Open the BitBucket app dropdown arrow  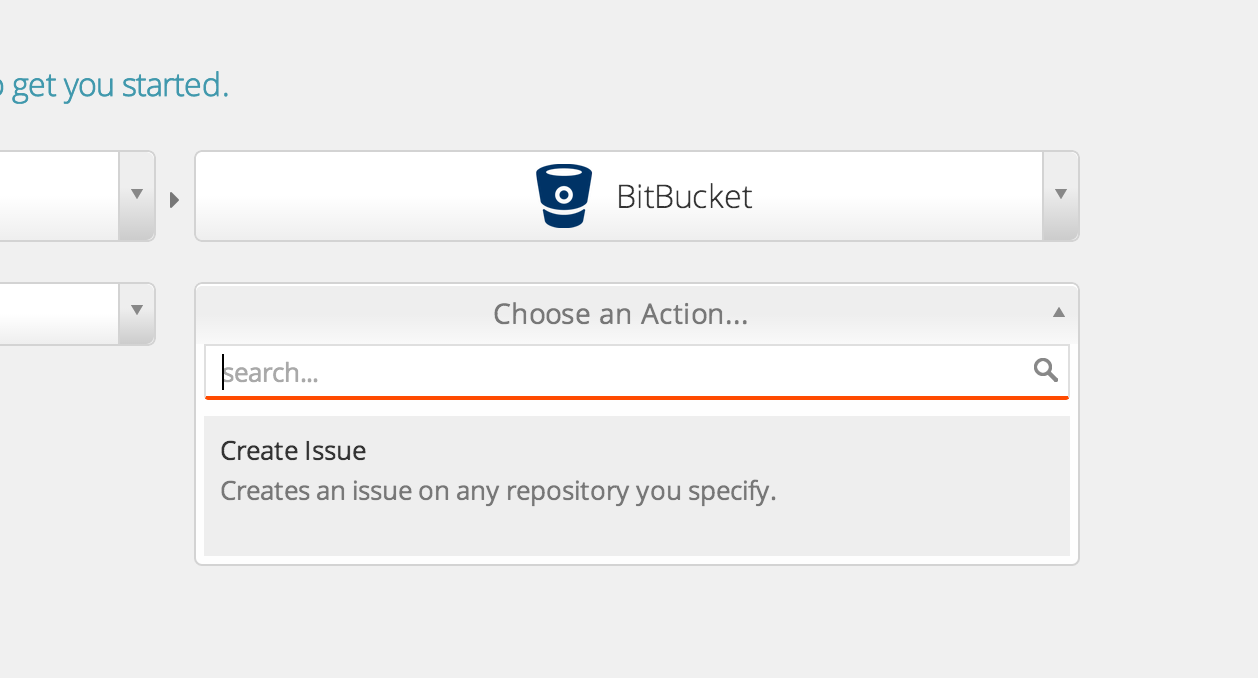coord(1061,195)
